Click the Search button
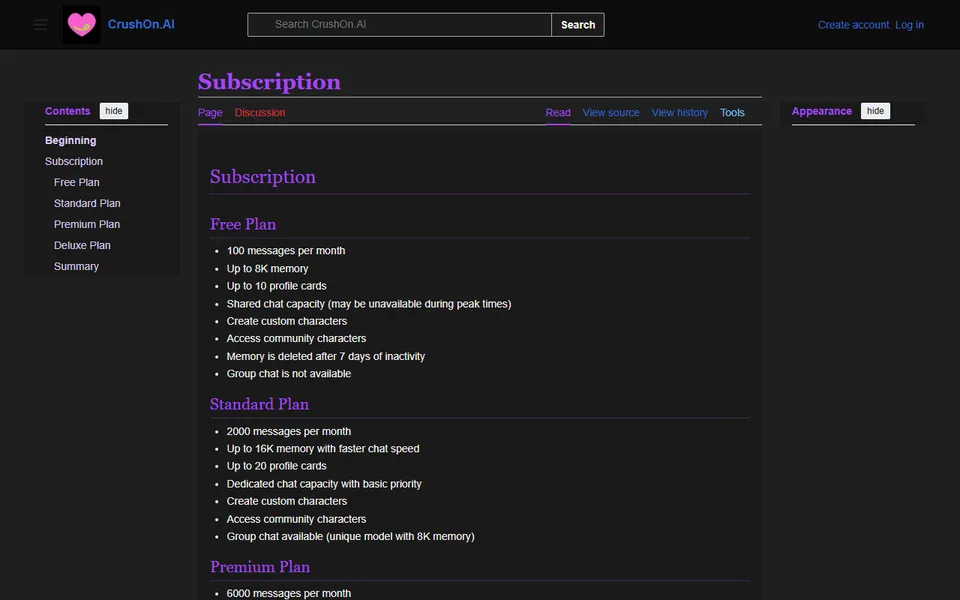 [578, 24]
